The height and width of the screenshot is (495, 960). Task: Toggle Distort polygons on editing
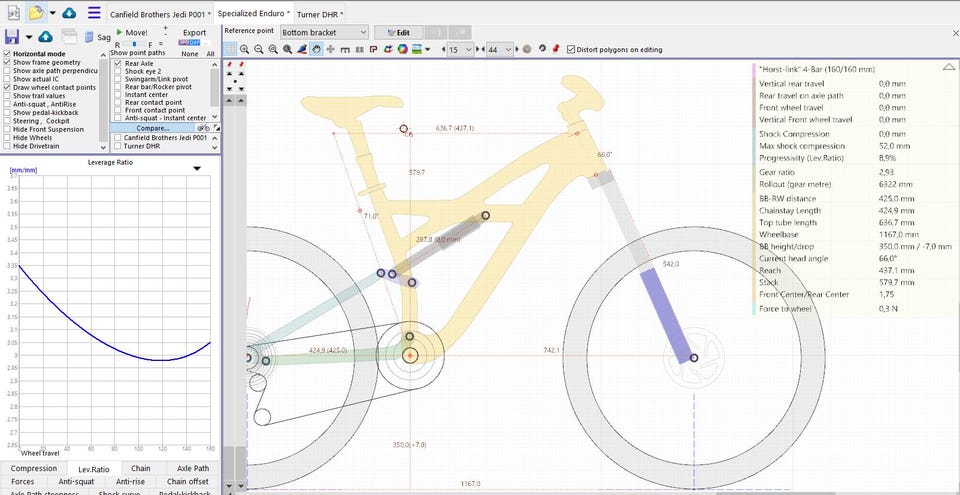point(571,49)
